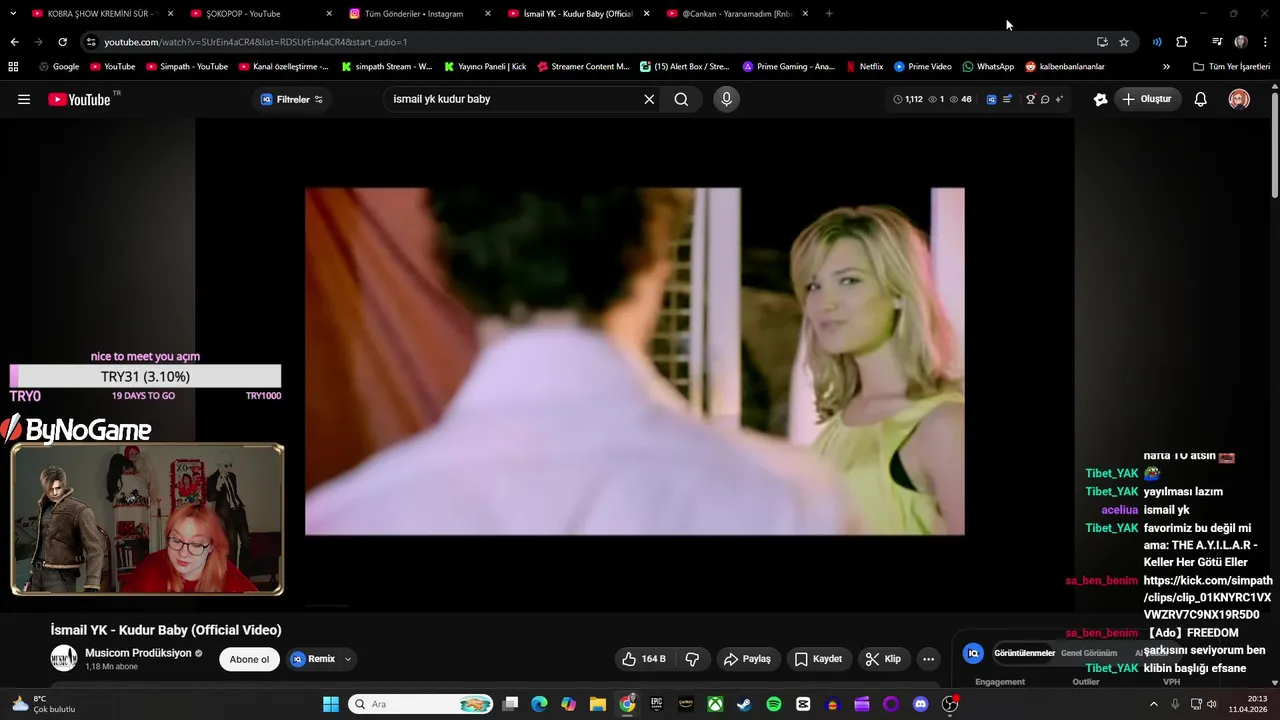Save video with the Kaydet button
Viewport: 1280px width, 720px height.
point(818,659)
